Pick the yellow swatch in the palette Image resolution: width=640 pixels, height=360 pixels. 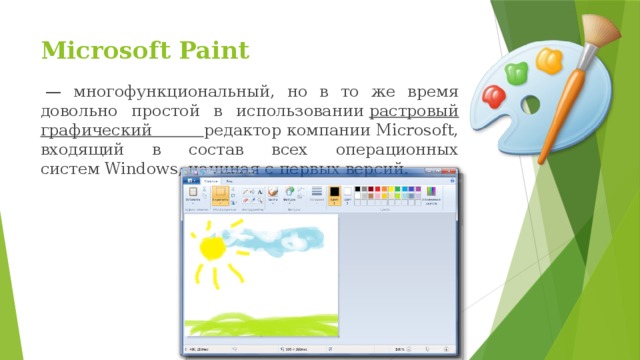coord(391,189)
